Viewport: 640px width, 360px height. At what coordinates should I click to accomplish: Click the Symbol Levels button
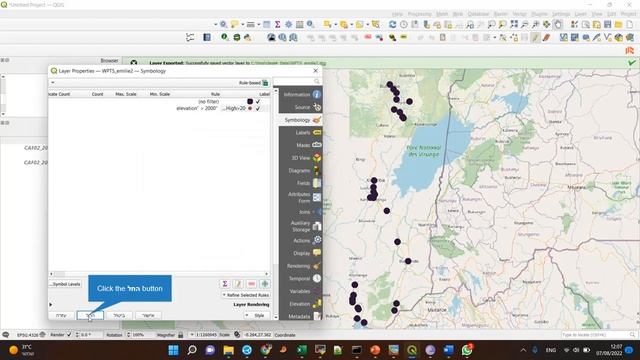click(x=65, y=284)
